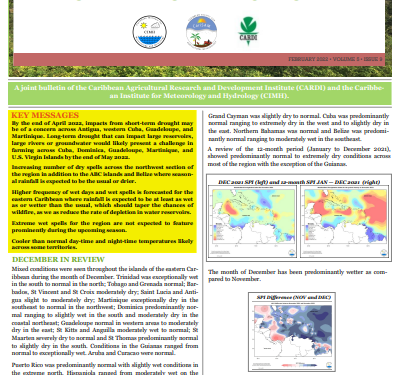The image size is (399, 375).
Task: Click the paragraph starting 'Puerto Rico was predominantly'
Action: [105, 369]
